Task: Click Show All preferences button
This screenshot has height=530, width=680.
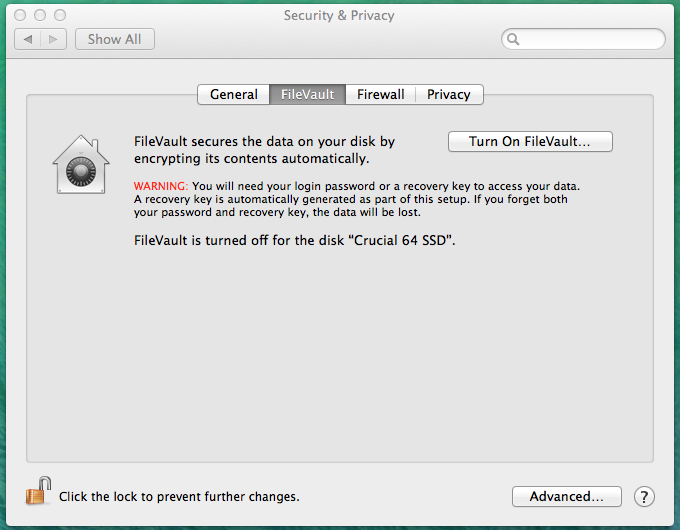Action: 114,39
